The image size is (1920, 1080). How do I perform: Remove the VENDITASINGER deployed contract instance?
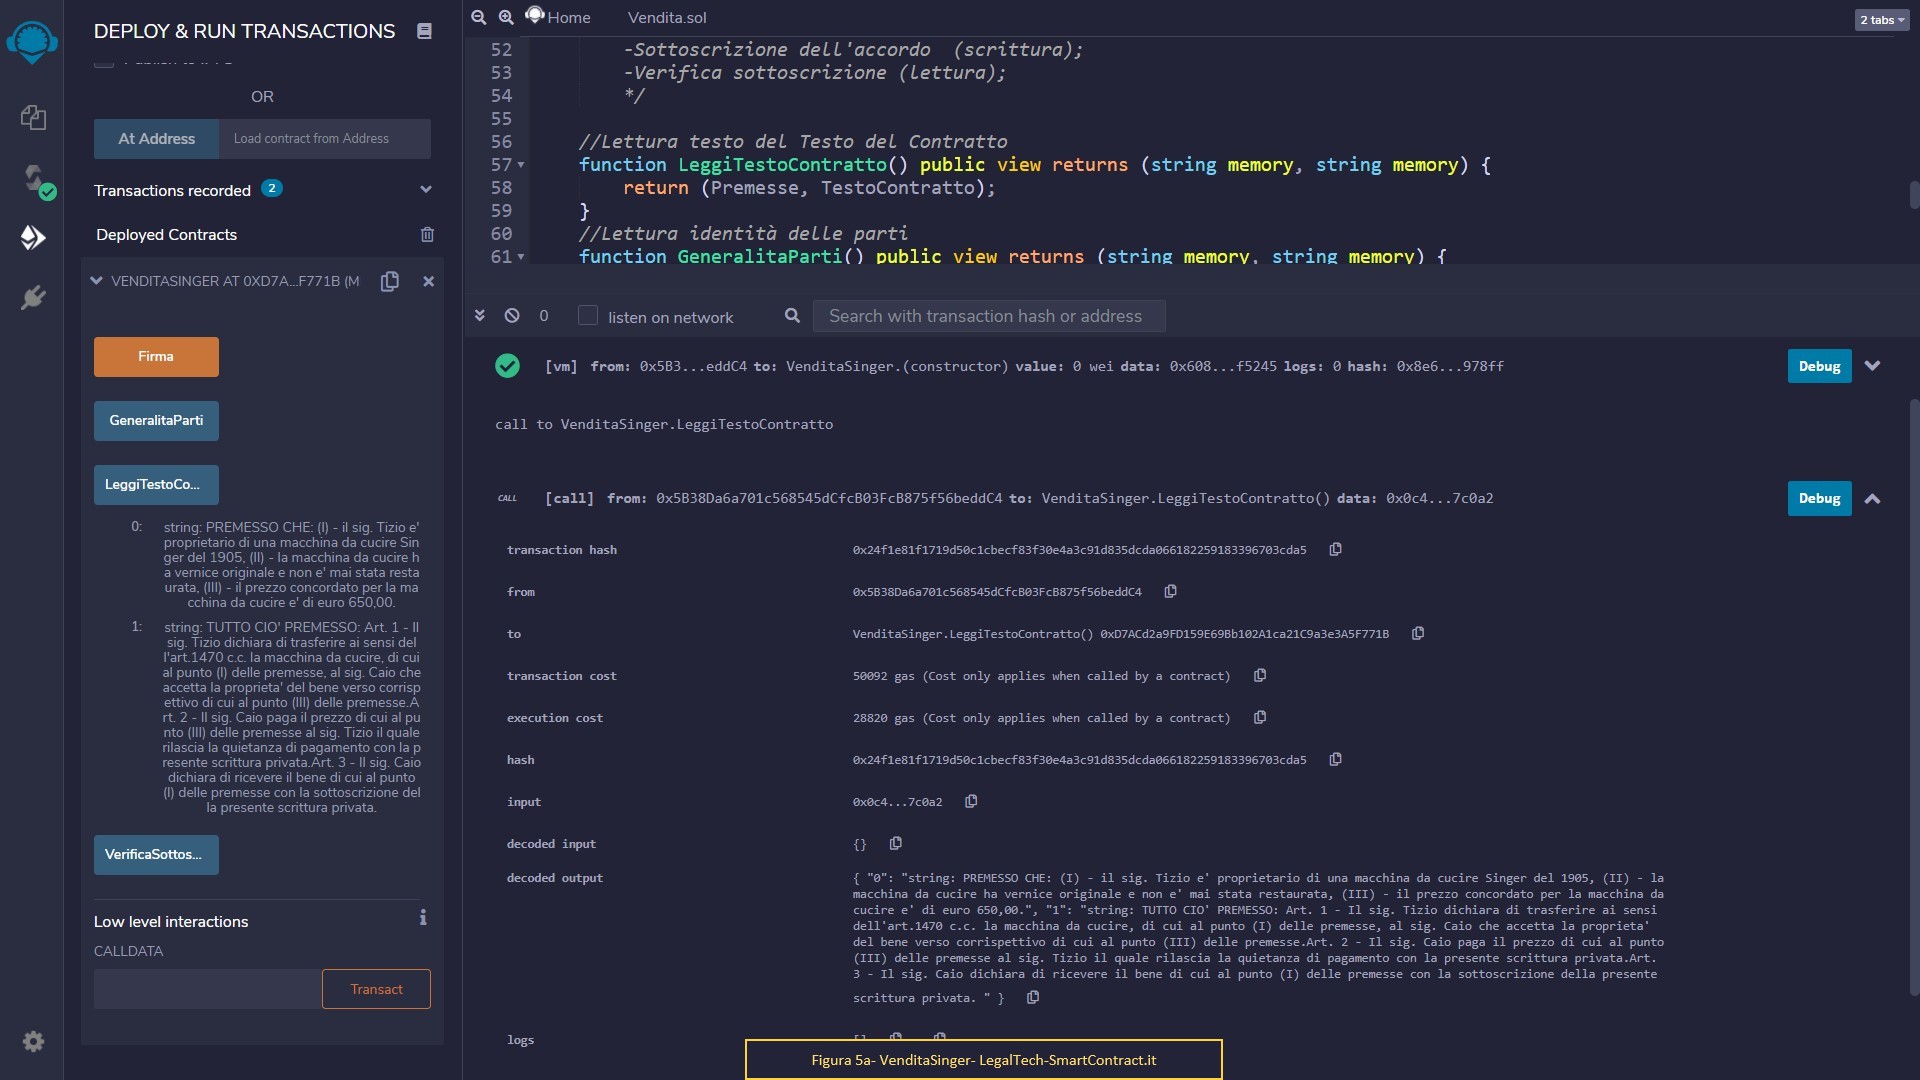[428, 281]
